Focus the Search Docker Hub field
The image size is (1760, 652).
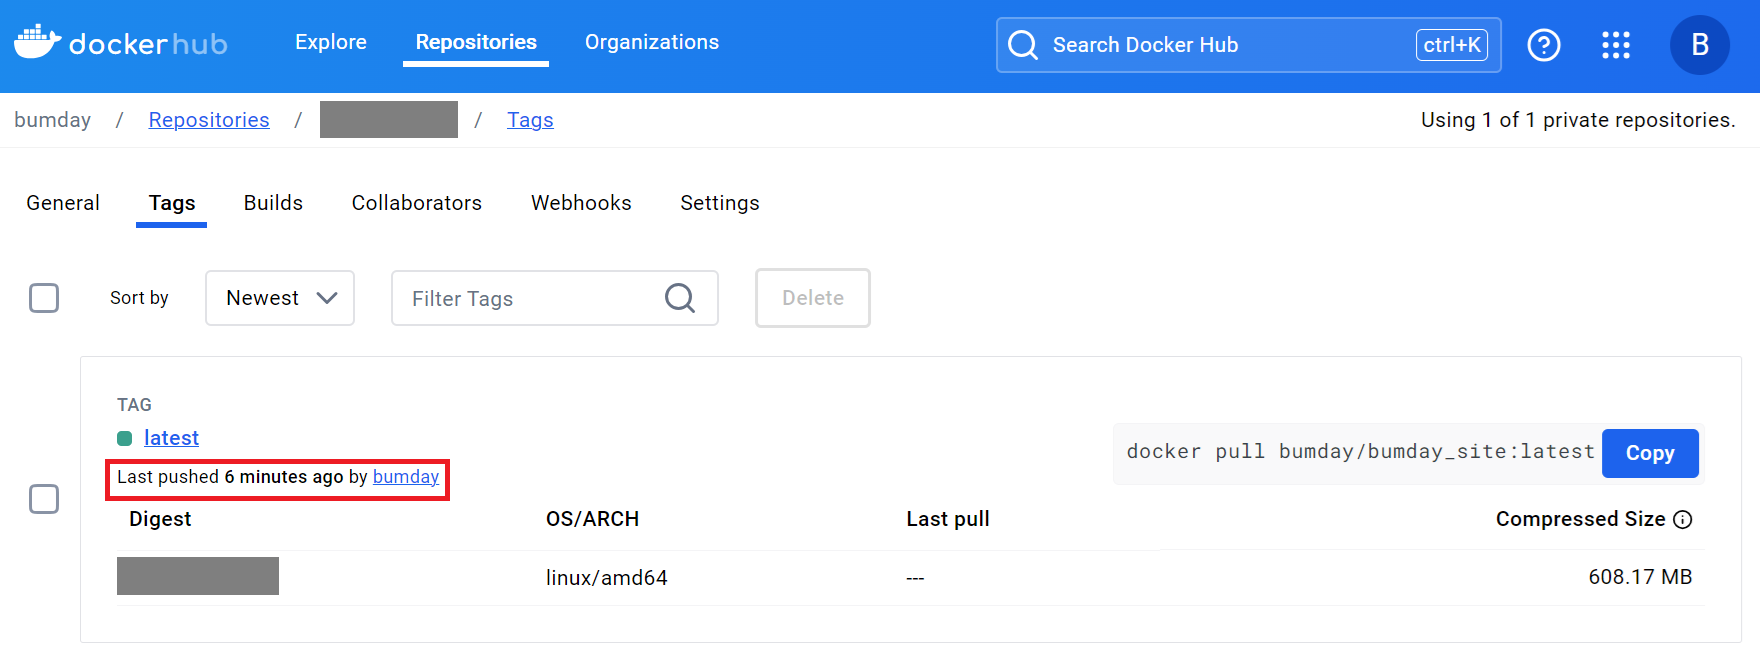point(1249,45)
